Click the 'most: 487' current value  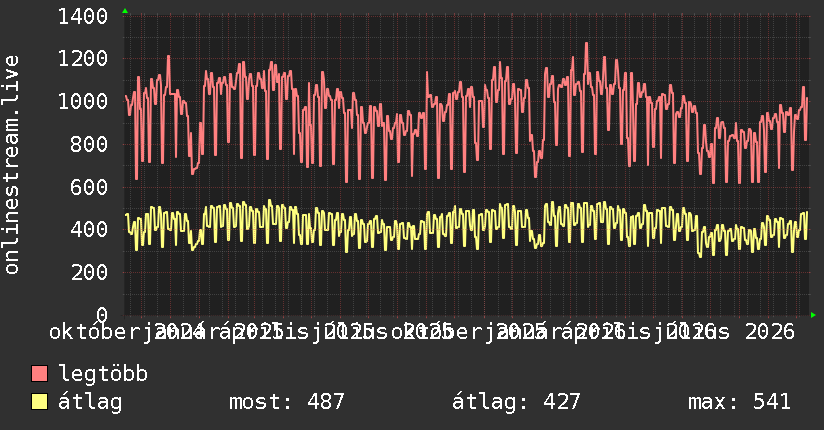286,402
